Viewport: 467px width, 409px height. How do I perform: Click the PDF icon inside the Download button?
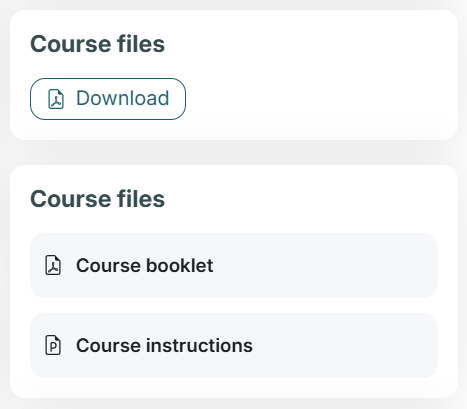[56, 99]
